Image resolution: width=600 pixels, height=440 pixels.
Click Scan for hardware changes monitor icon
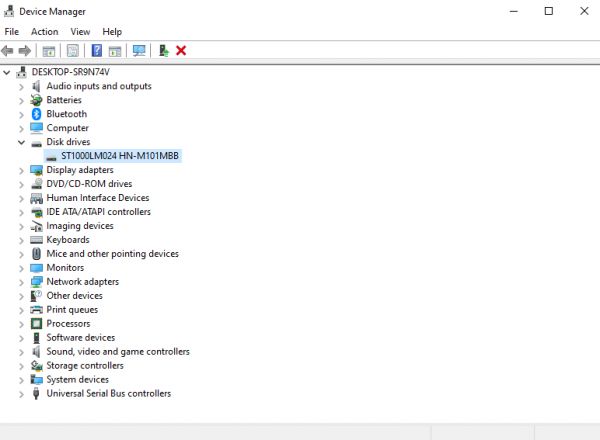tap(139, 51)
